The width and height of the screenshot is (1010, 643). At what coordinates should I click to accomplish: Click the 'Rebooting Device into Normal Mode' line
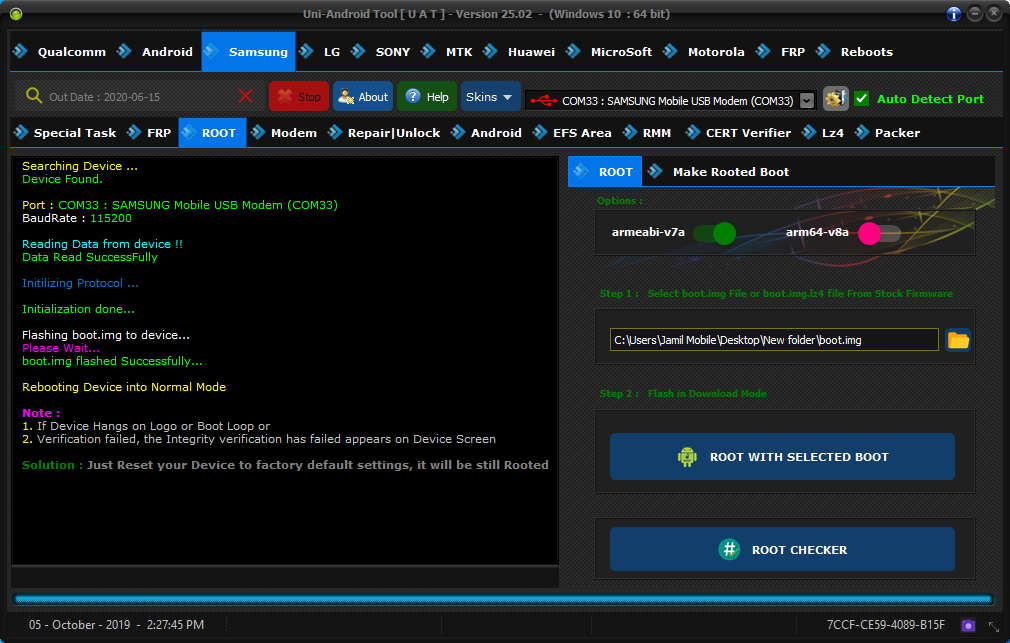tap(124, 387)
